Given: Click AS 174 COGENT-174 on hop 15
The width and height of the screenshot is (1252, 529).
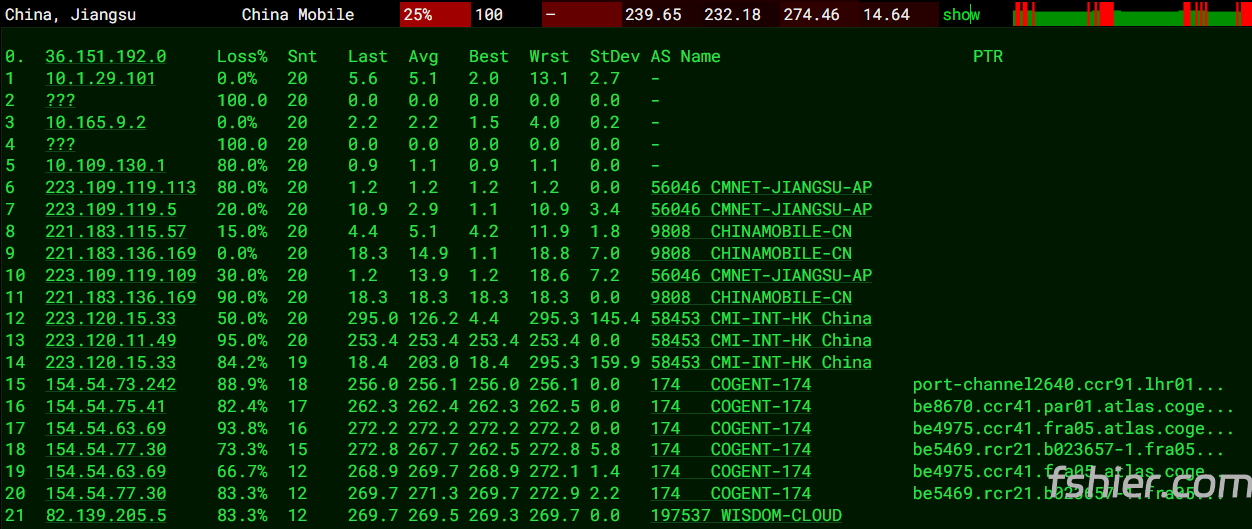Looking at the screenshot, I should (x=730, y=385).
